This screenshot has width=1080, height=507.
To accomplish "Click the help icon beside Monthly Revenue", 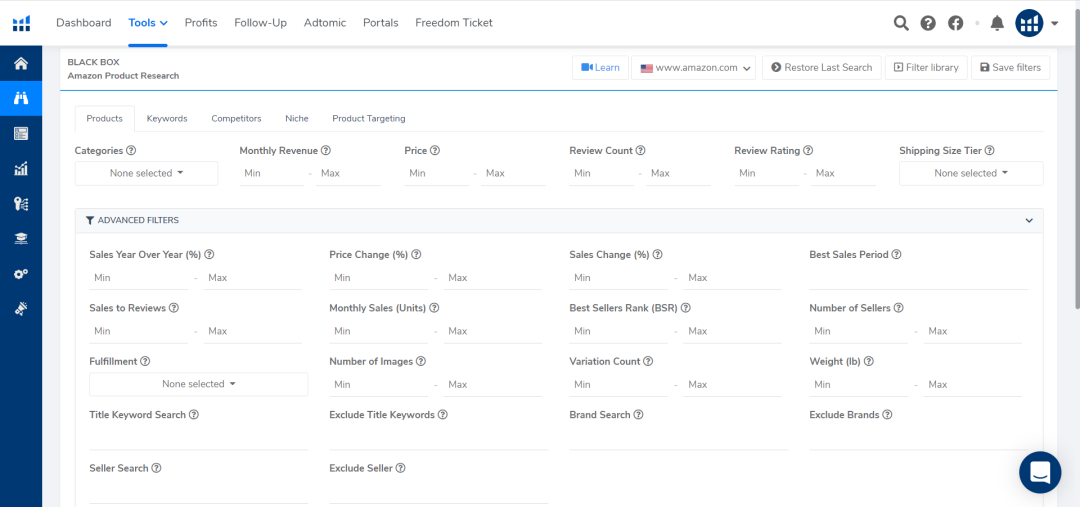I will pyautogui.click(x=326, y=151).
